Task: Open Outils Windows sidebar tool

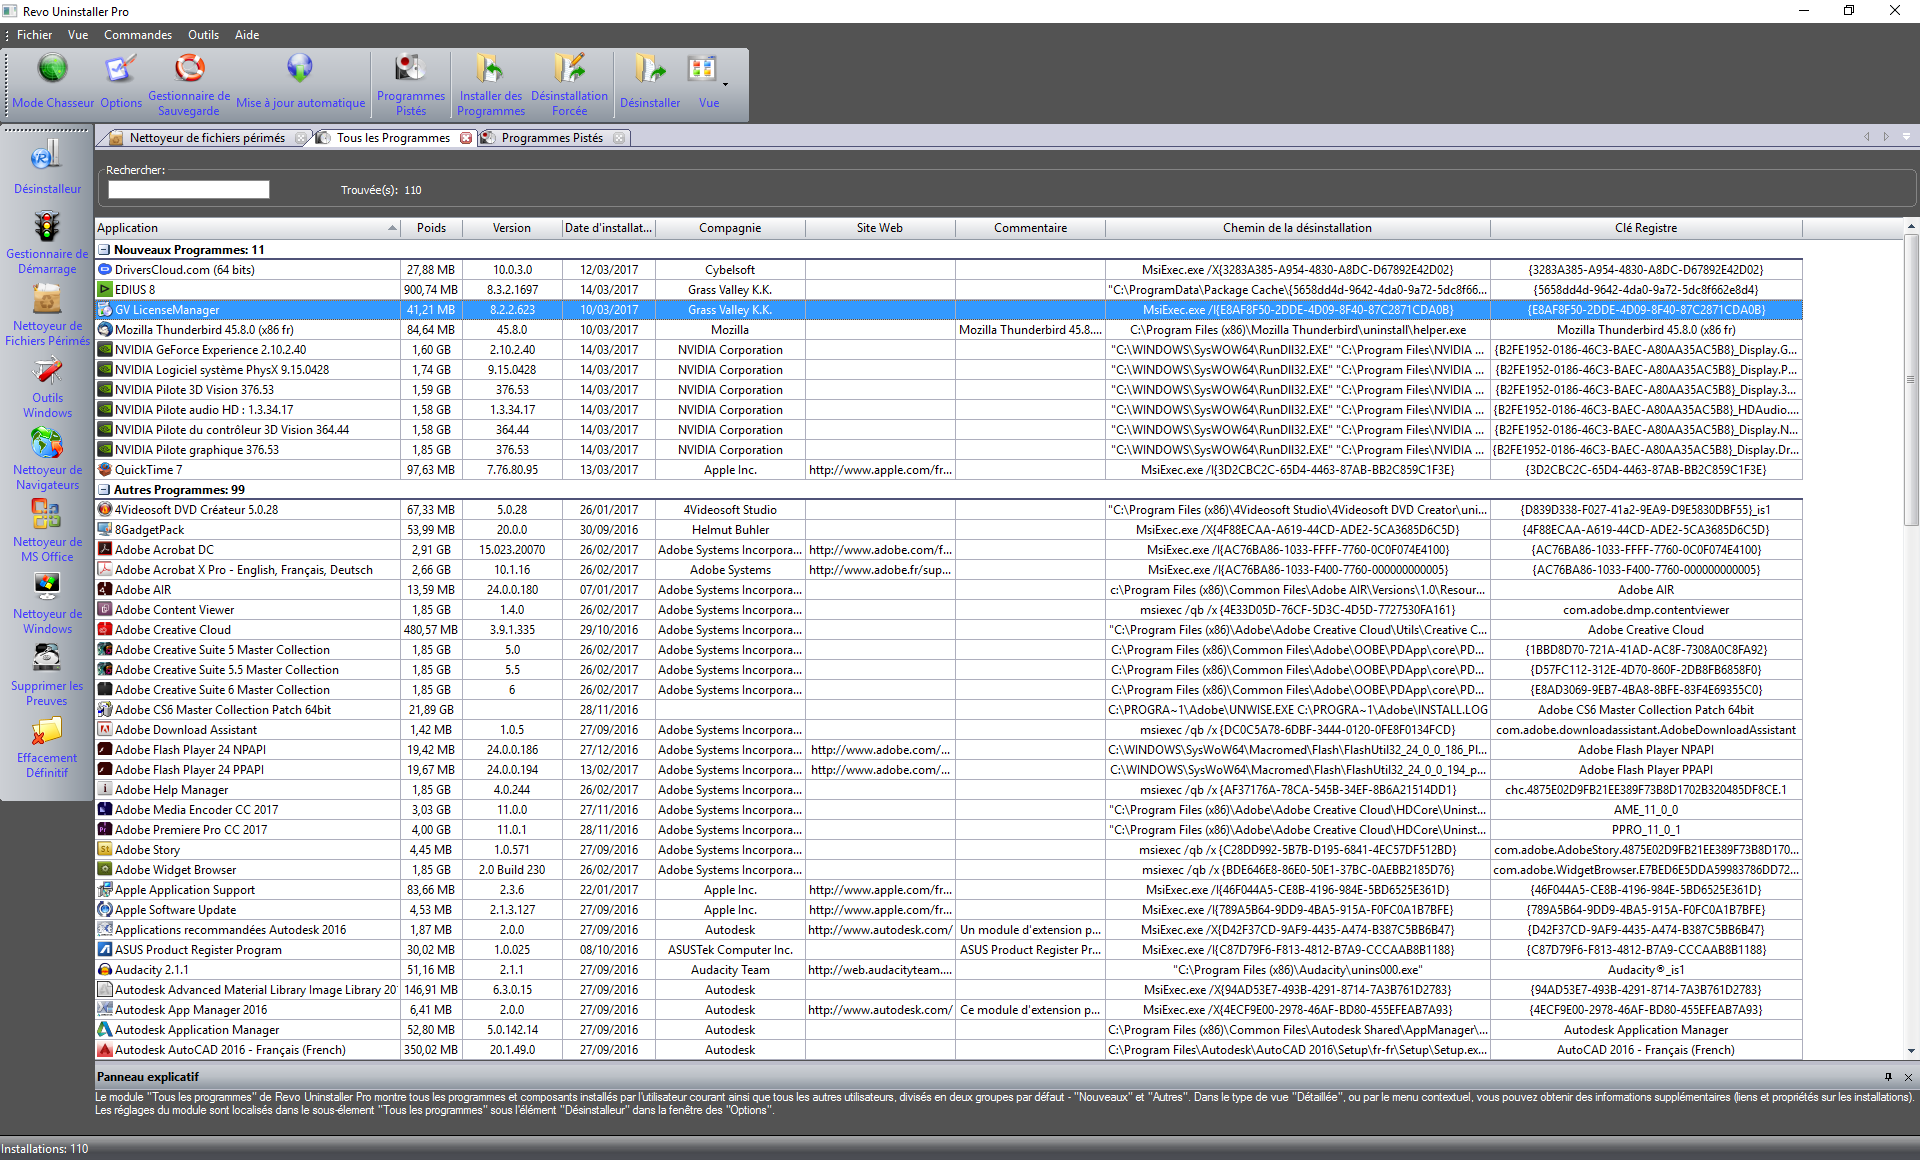Action: coord(47,387)
